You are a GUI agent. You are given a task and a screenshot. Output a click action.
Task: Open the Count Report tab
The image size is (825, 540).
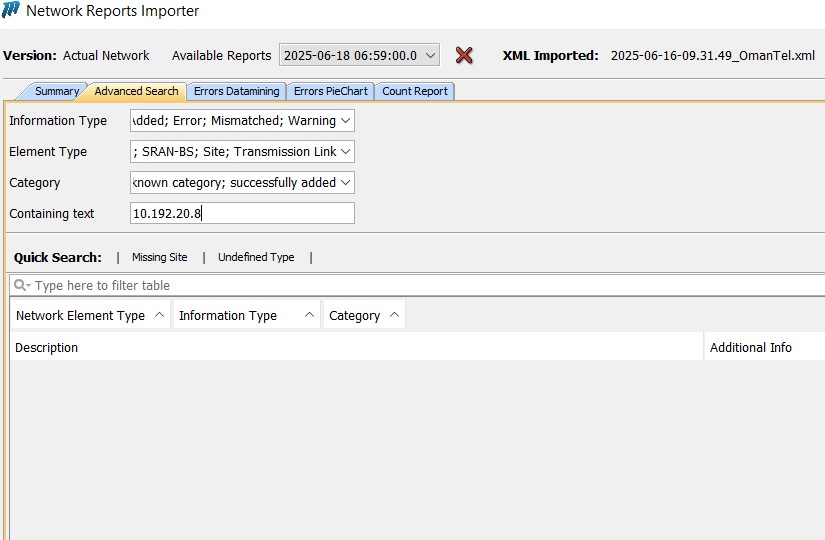(x=414, y=91)
